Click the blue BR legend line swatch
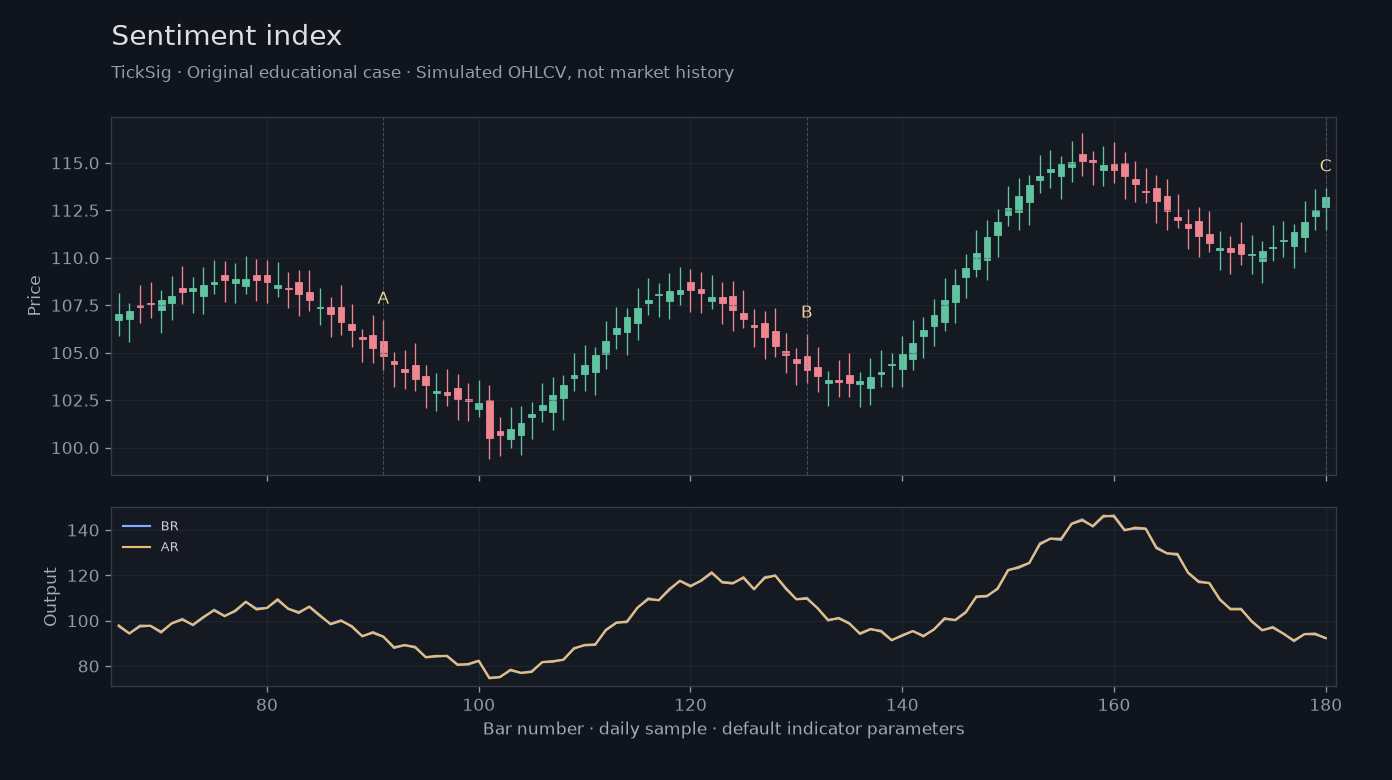 136,526
